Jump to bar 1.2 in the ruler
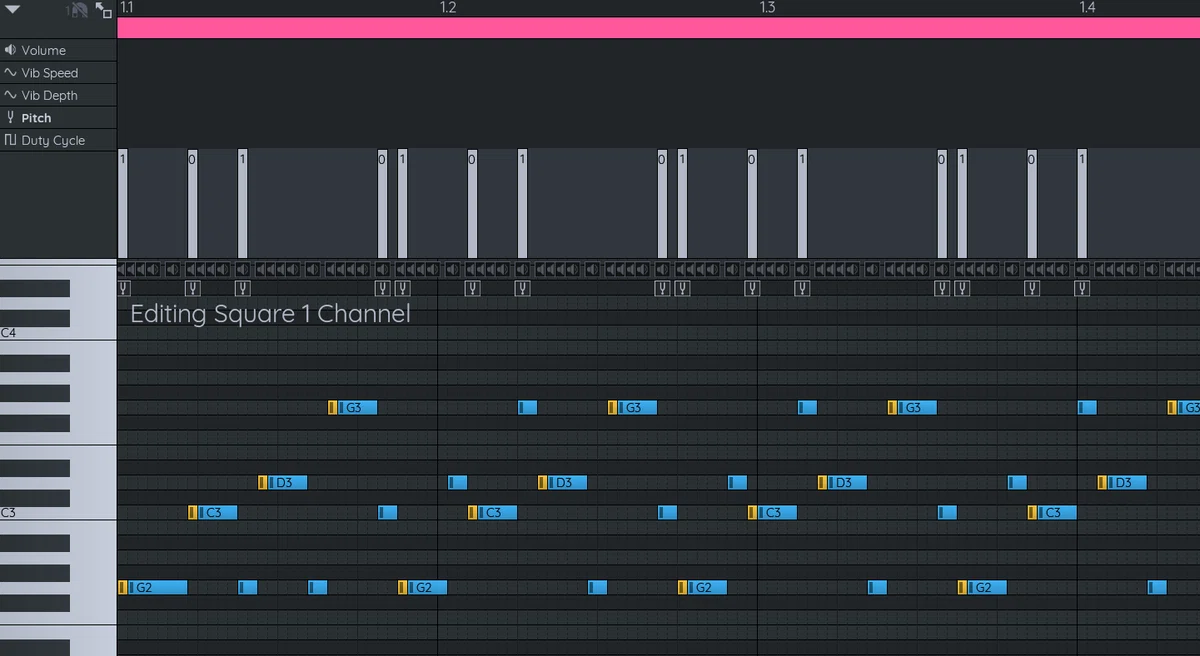Screen dimensions: 1200x656 (448, 8)
